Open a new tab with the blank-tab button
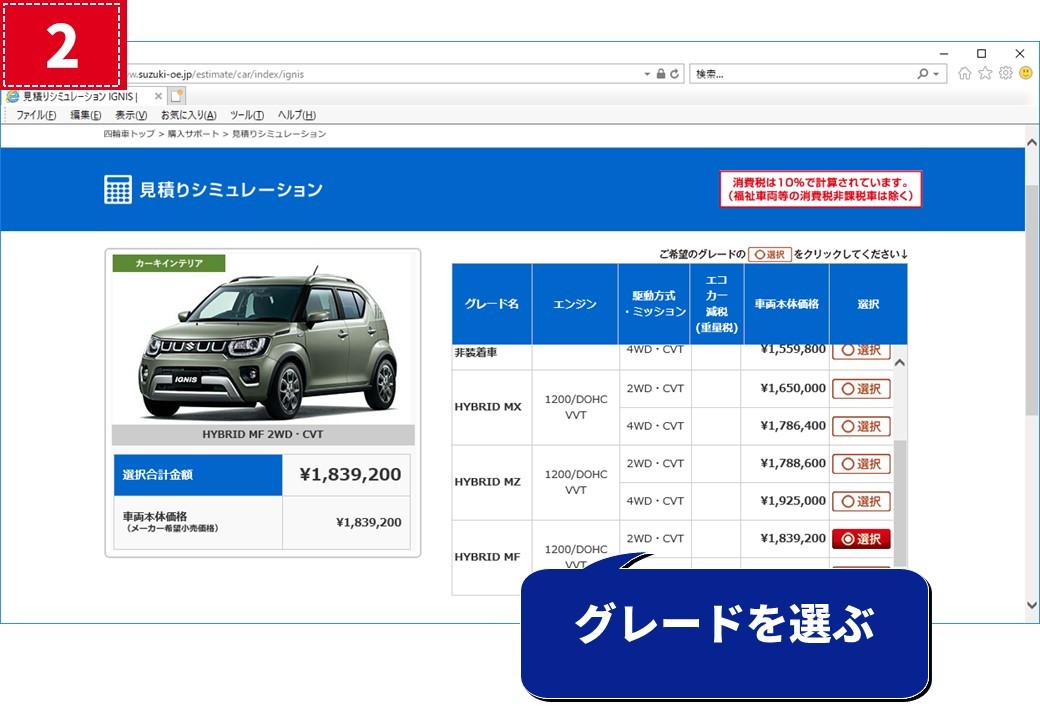 point(176,96)
